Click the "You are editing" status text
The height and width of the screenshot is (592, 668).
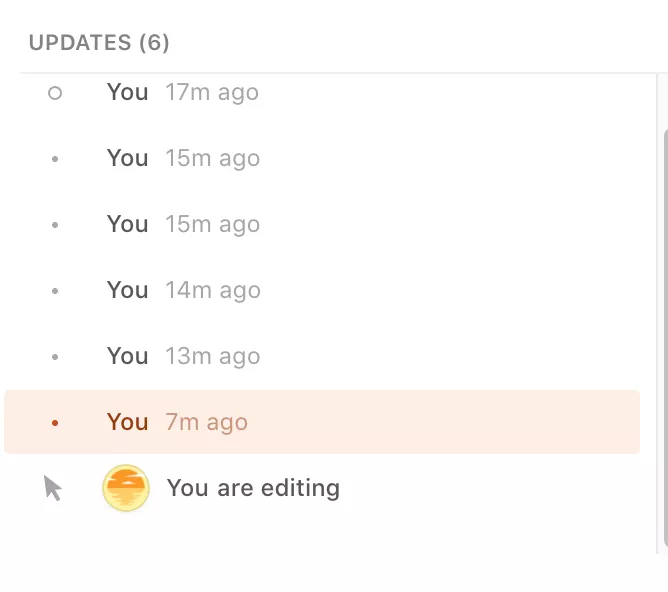(253, 488)
